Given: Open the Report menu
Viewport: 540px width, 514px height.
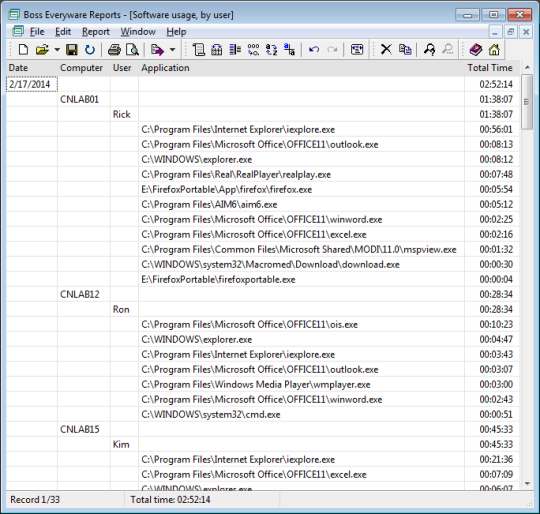Looking at the screenshot, I should coord(96,32).
